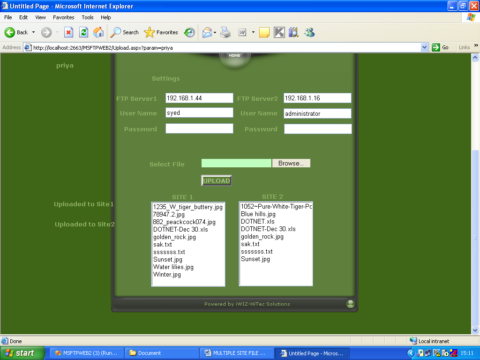480x360 pixels.
Task: Select 1235_W_tiger_buttery.jpg in Site 1 list
Action: tap(188, 207)
